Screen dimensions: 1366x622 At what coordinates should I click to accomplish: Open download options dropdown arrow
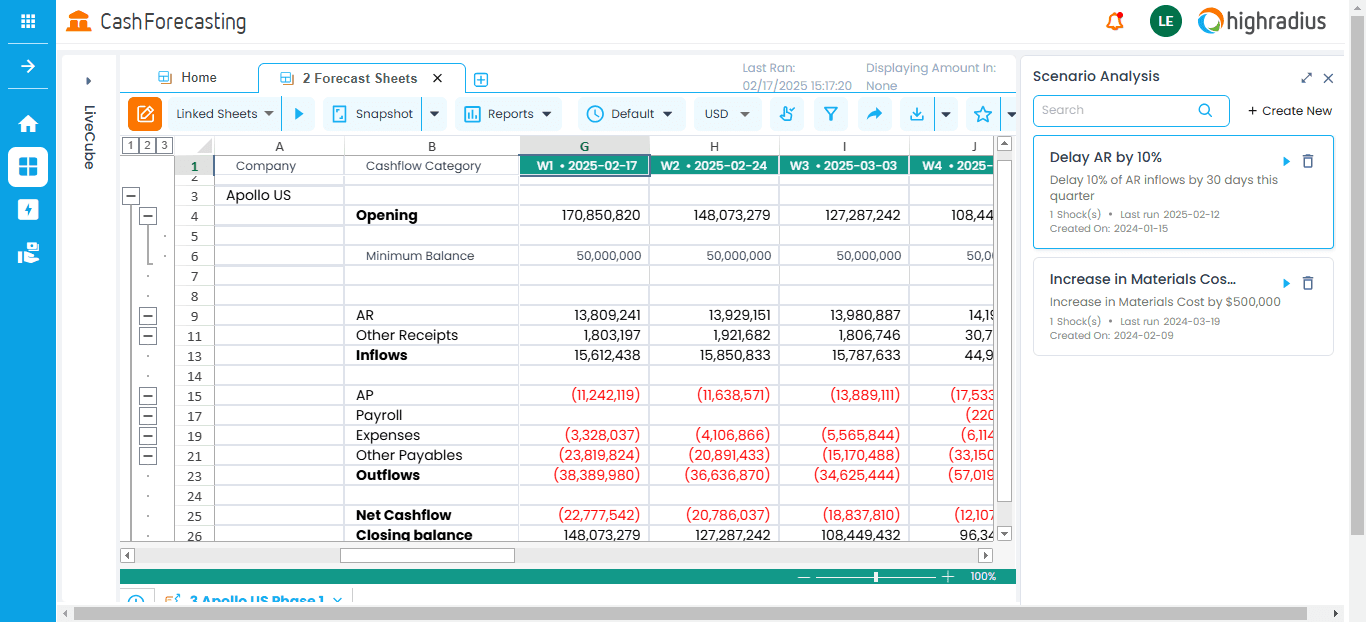pos(946,114)
